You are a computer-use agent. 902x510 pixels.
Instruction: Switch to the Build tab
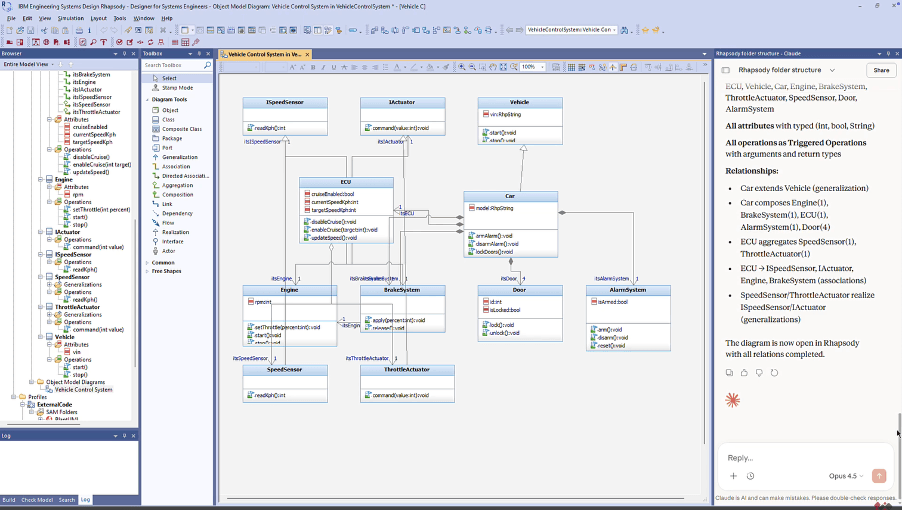pos(9,500)
